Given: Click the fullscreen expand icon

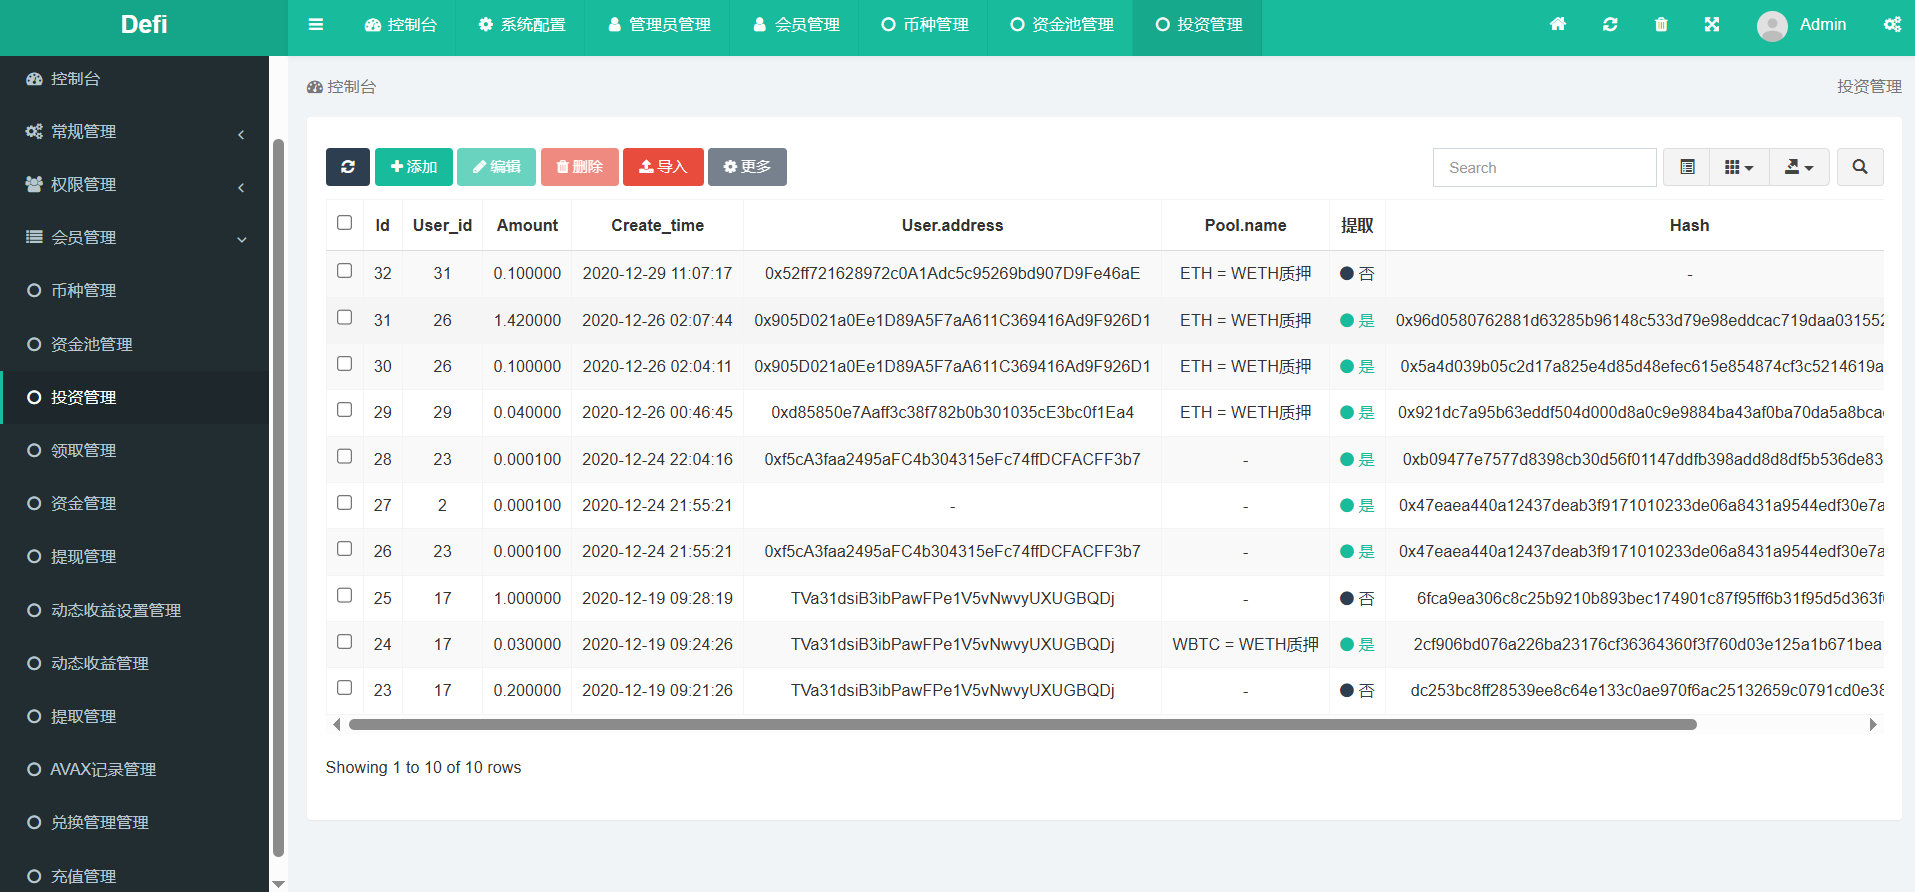Looking at the screenshot, I should (x=1712, y=25).
